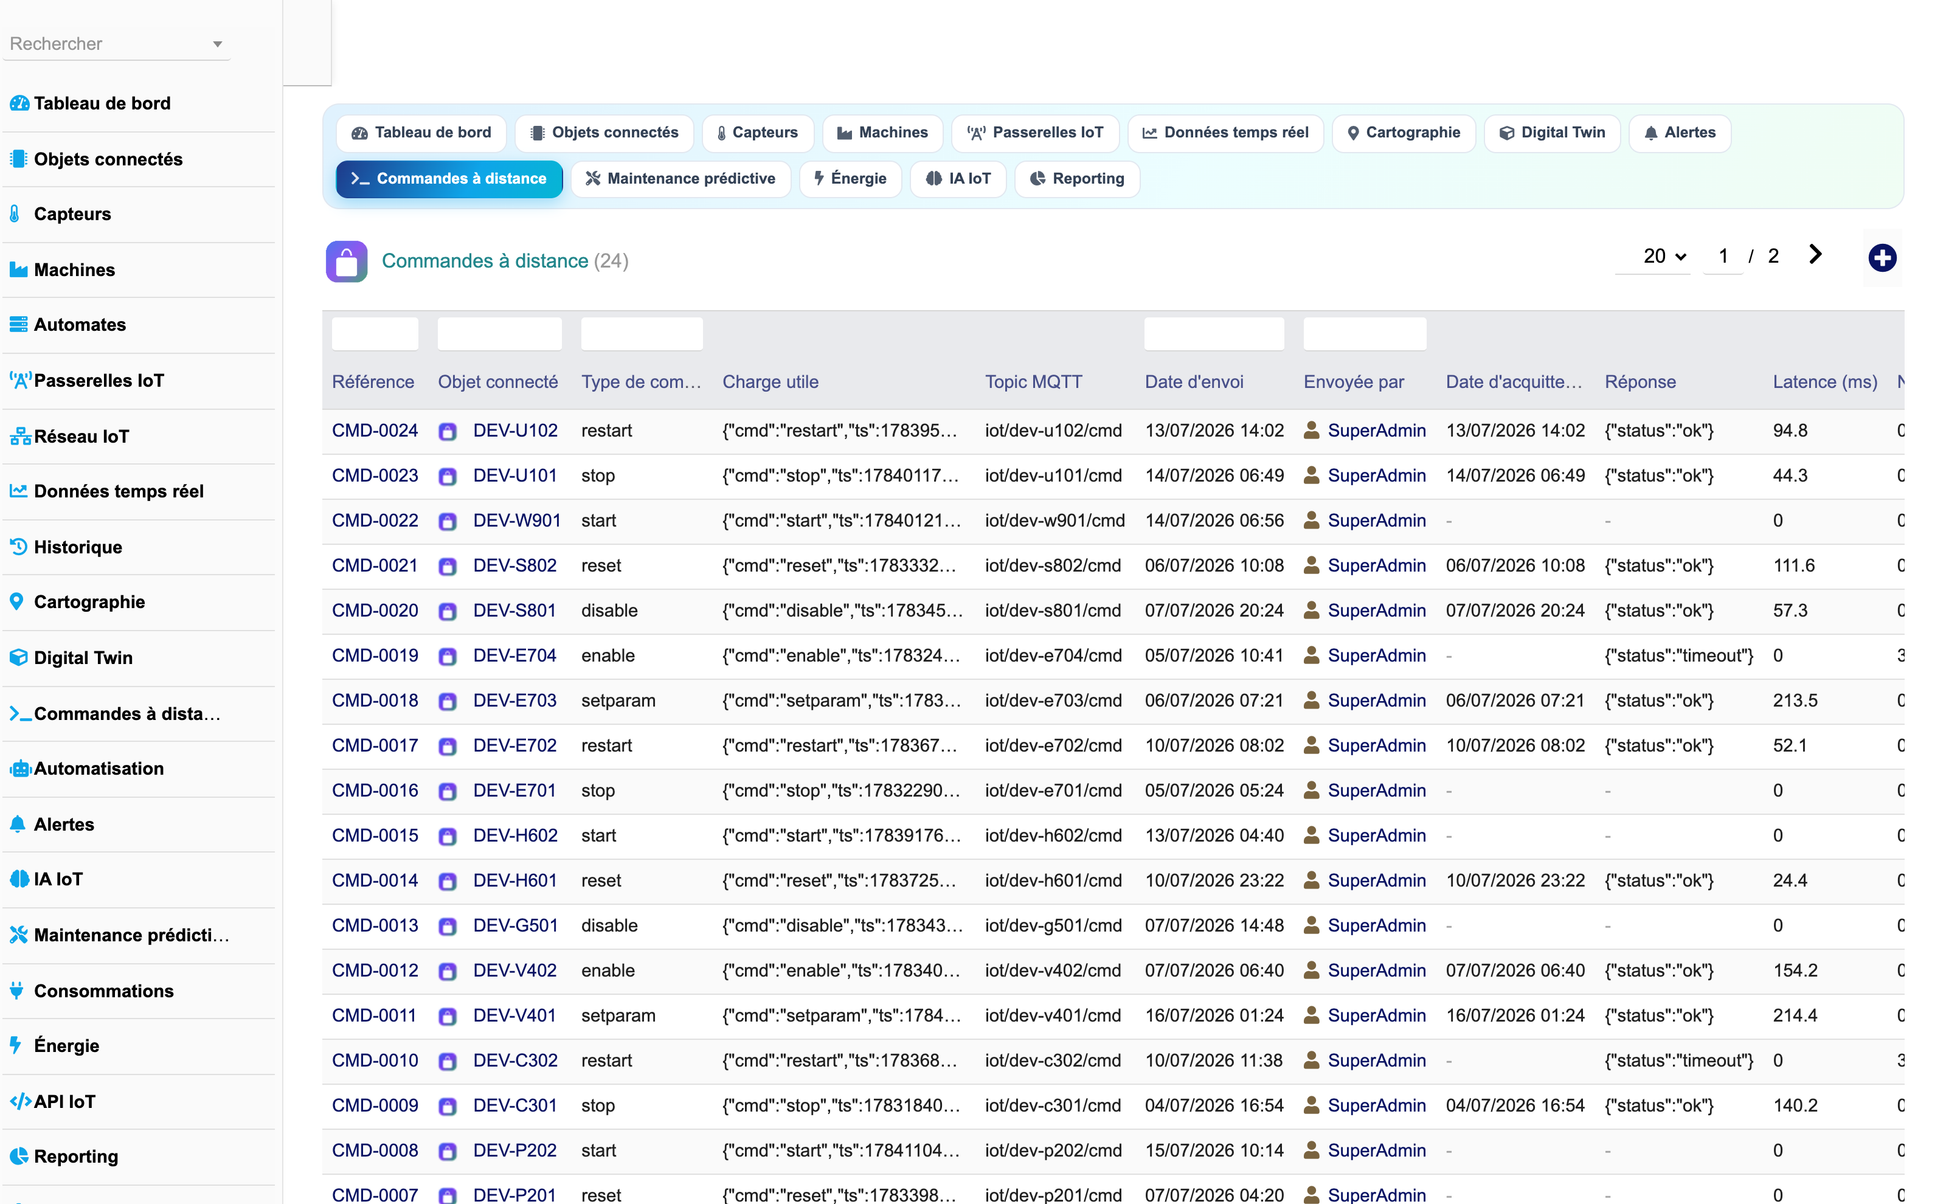The height and width of the screenshot is (1204, 1946).
Task: Click the Objet connecté column filter field
Action: coord(500,334)
